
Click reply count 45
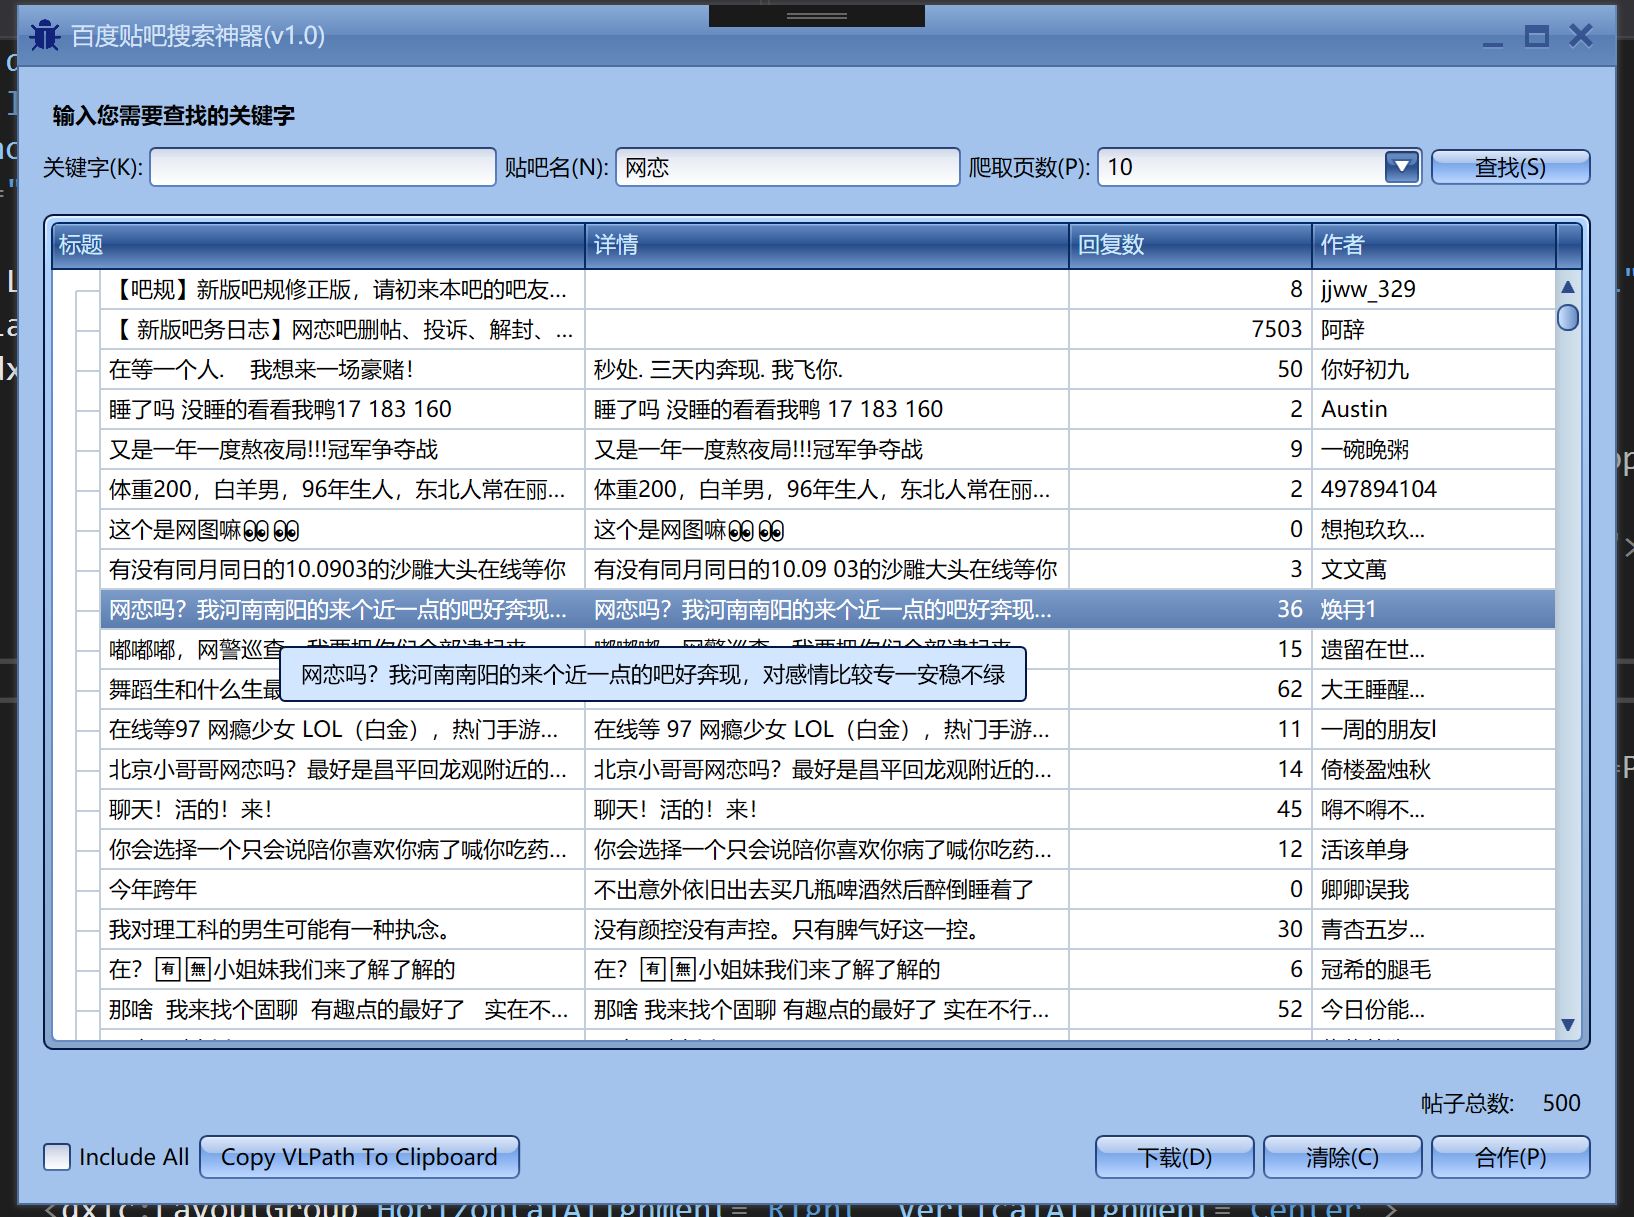[1290, 810]
